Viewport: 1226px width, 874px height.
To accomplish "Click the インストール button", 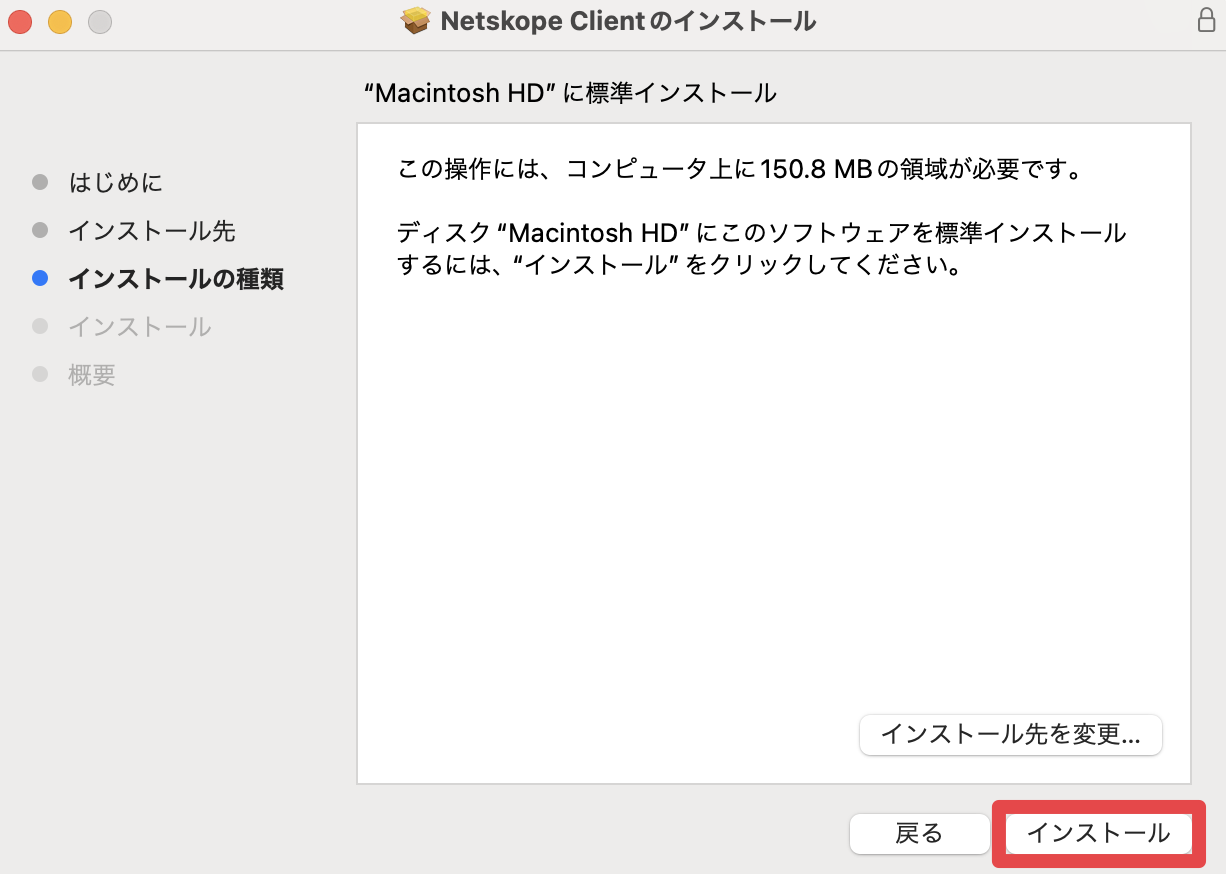I will (x=1098, y=833).
